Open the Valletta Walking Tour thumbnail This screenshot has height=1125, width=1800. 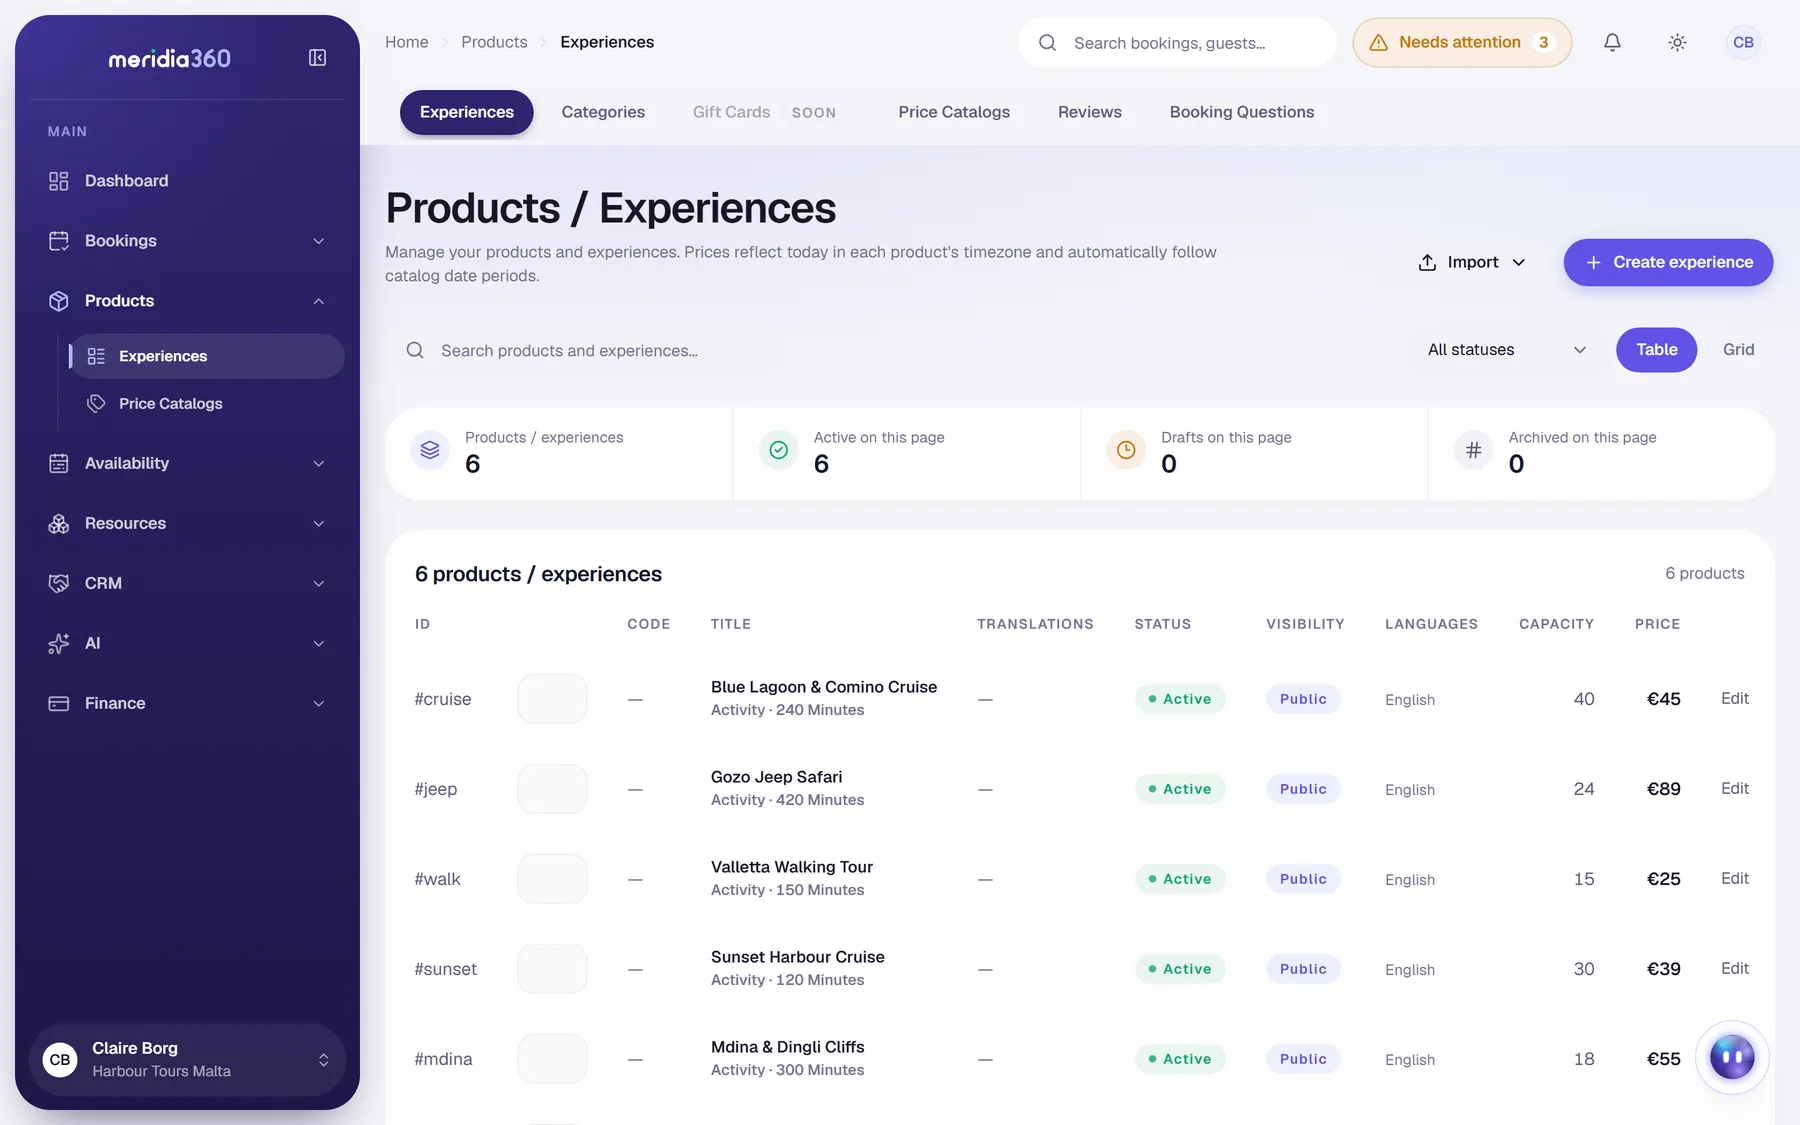[x=552, y=878]
